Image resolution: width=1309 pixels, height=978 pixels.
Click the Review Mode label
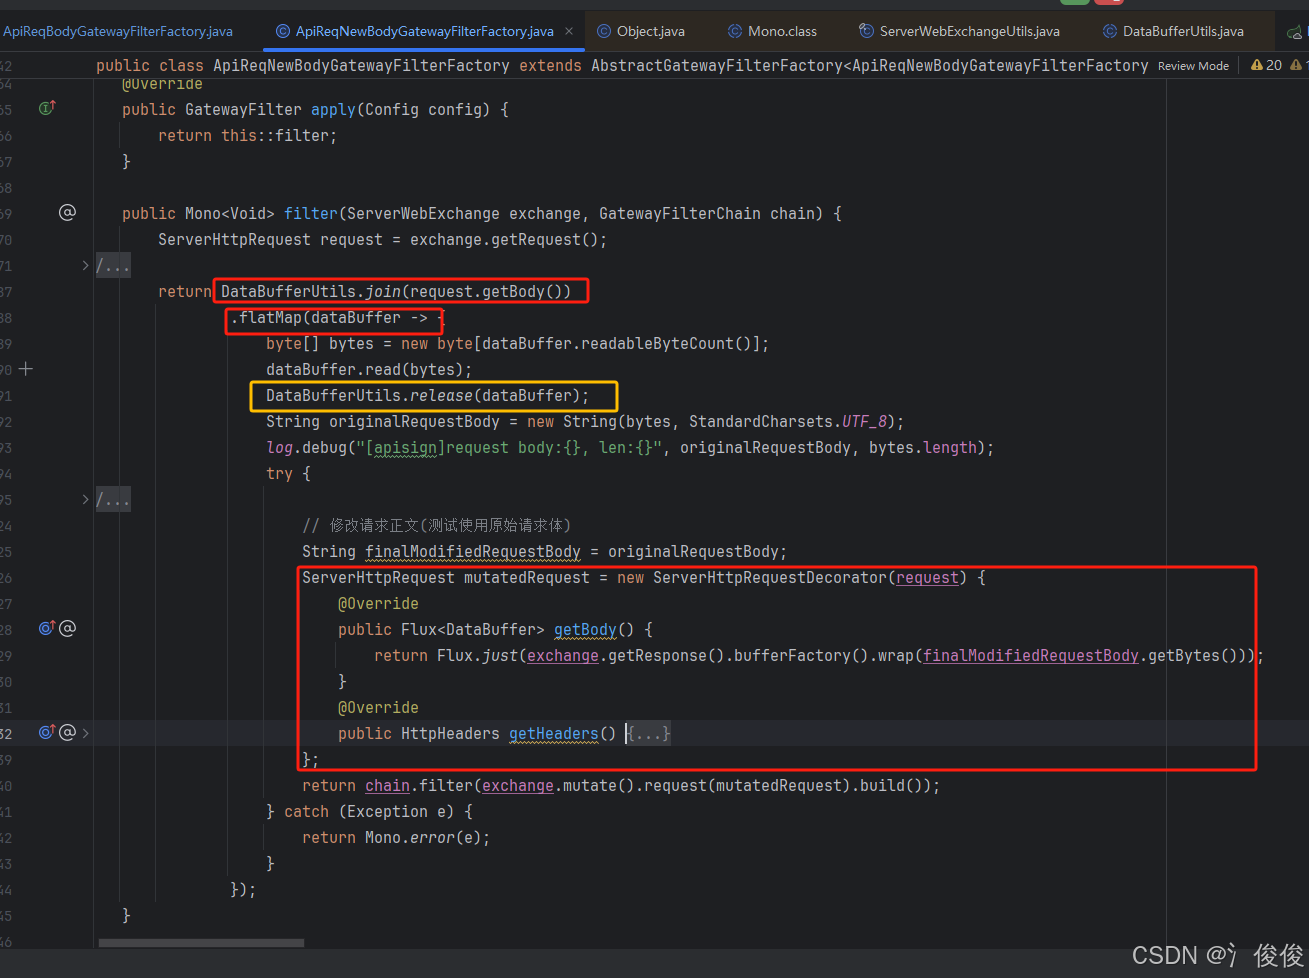coord(1193,66)
